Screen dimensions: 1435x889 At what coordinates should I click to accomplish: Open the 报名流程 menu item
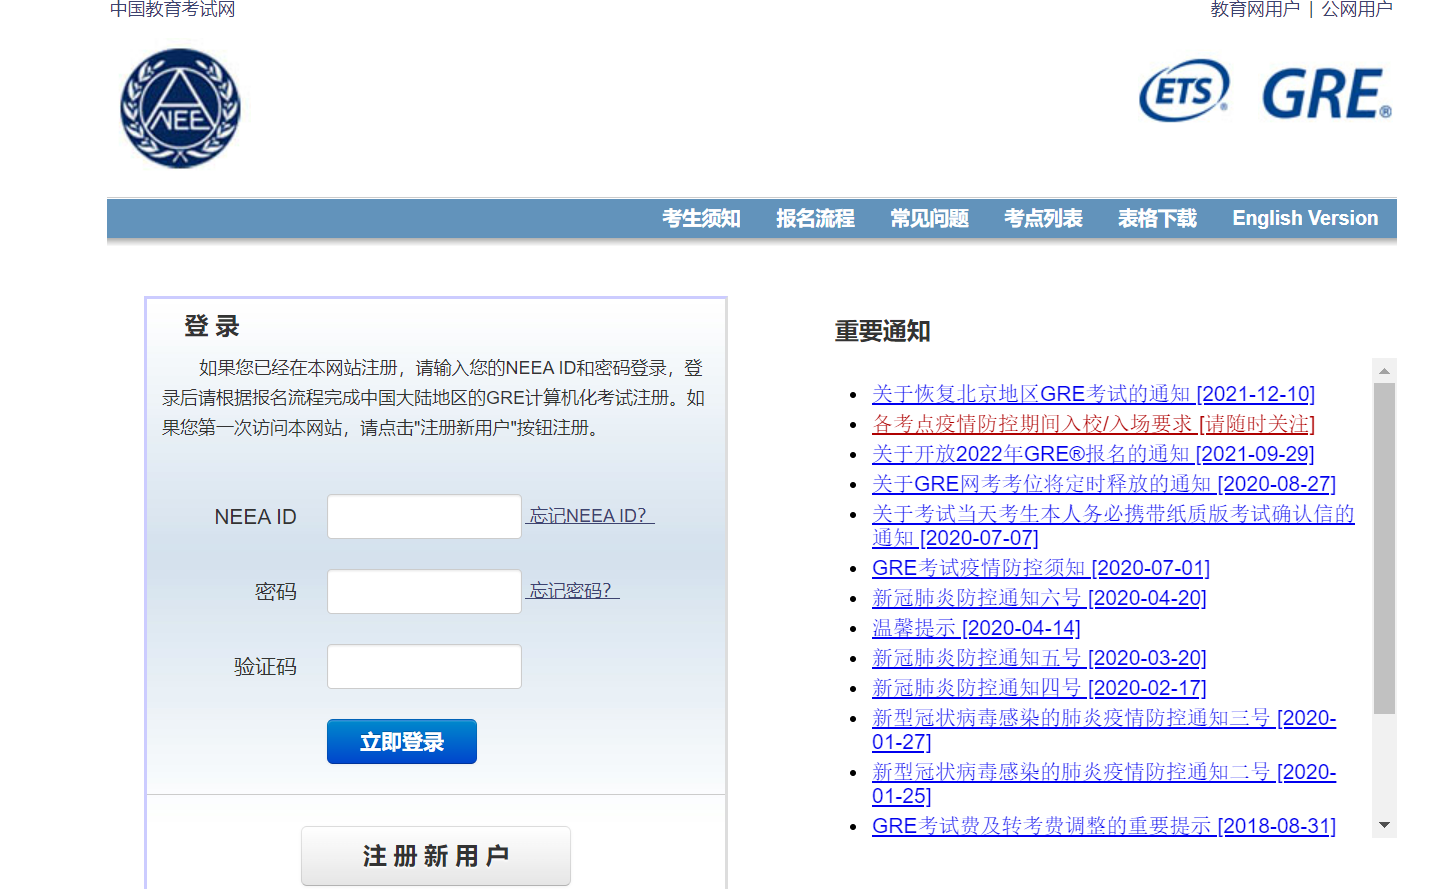click(x=815, y=218)
